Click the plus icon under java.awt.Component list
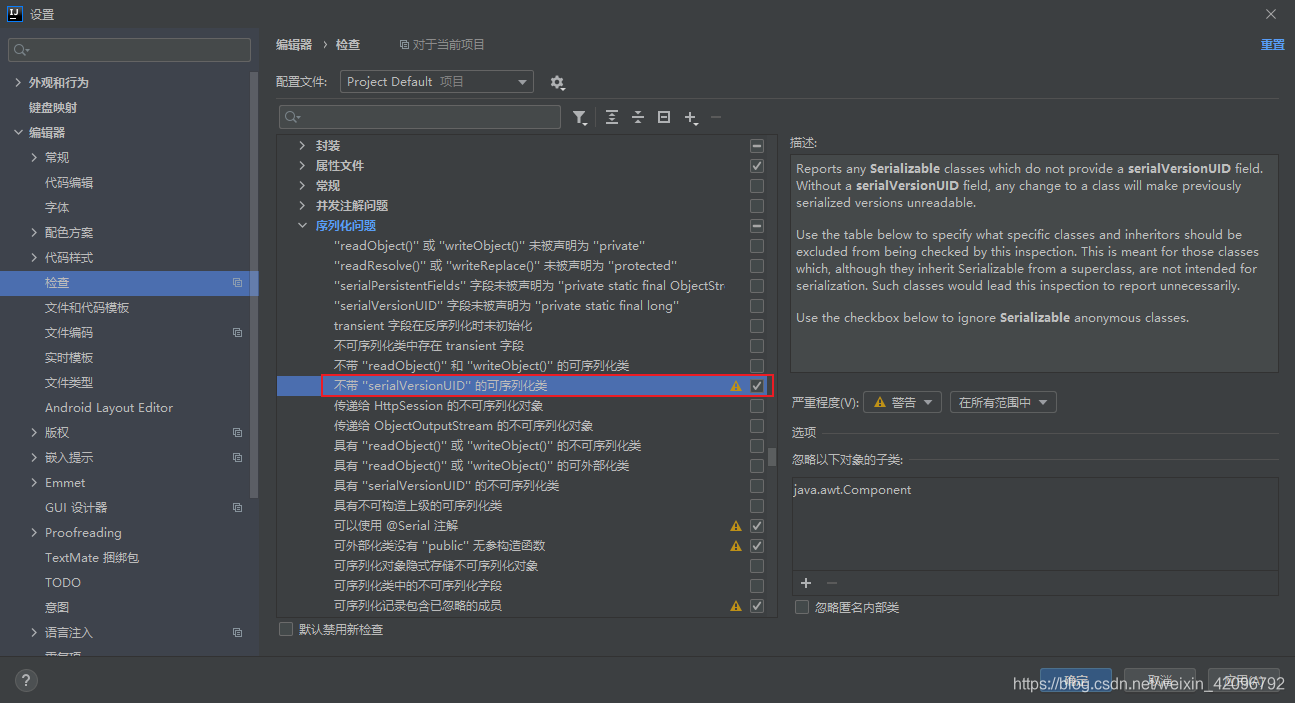The height and width of the screenshot is (703, 1295). pyautogui.click(x=806, y=583)
